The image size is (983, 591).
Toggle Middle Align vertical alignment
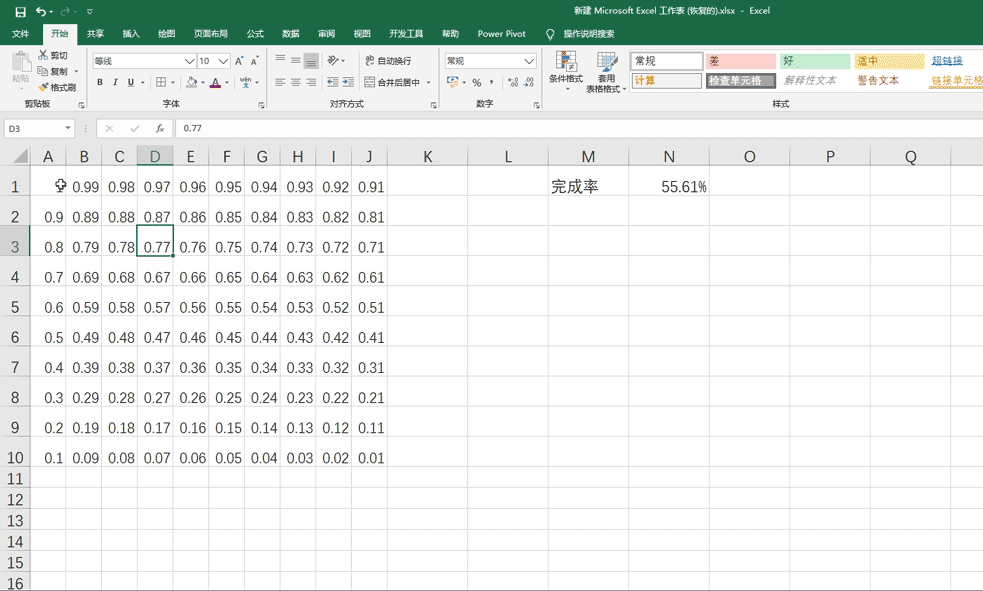(295, 60)
